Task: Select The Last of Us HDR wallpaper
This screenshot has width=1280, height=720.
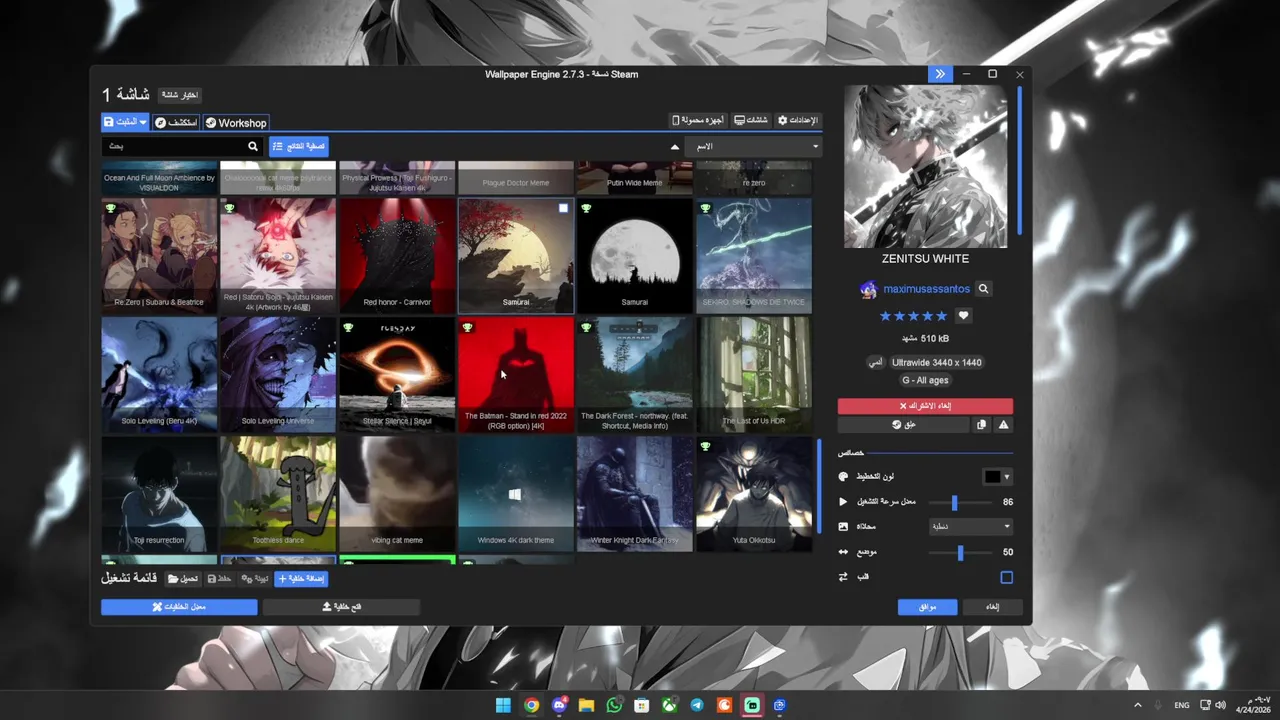Action: pos(754,375)
